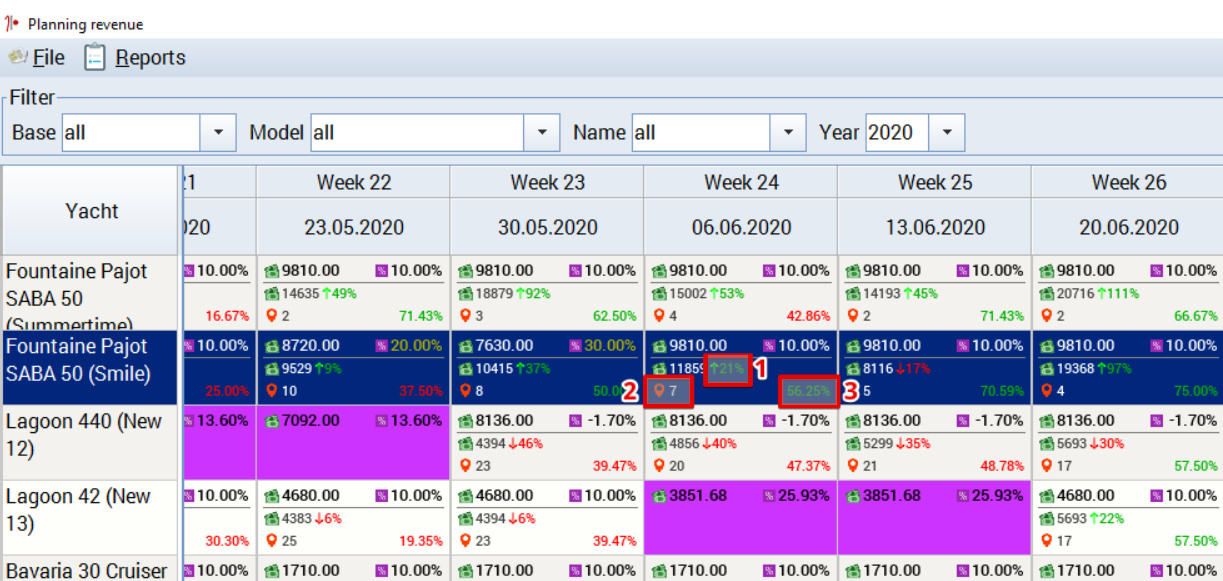Select the Week 24 column header
This screenshot has height=581, width=1223.
click(741, 182)
